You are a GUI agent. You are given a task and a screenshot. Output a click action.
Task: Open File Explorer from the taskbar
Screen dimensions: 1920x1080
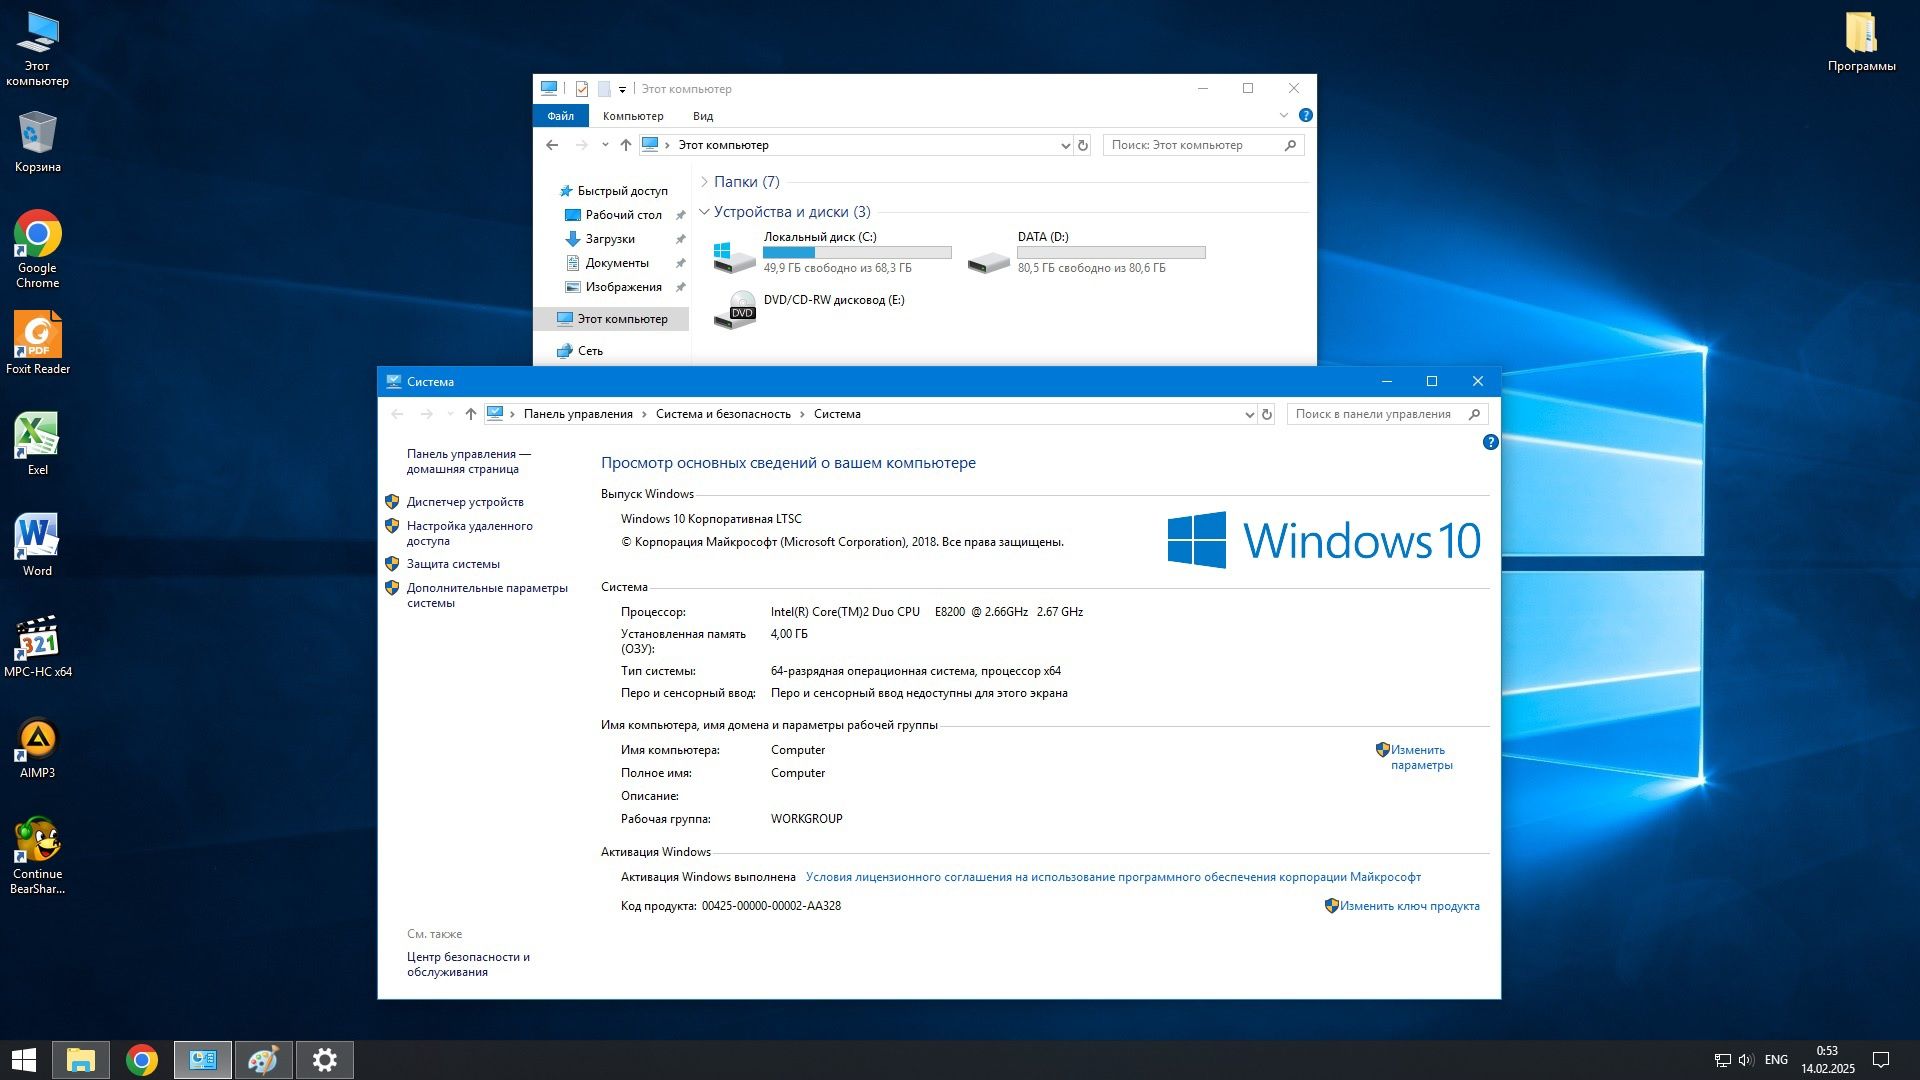coord(80,1060)
